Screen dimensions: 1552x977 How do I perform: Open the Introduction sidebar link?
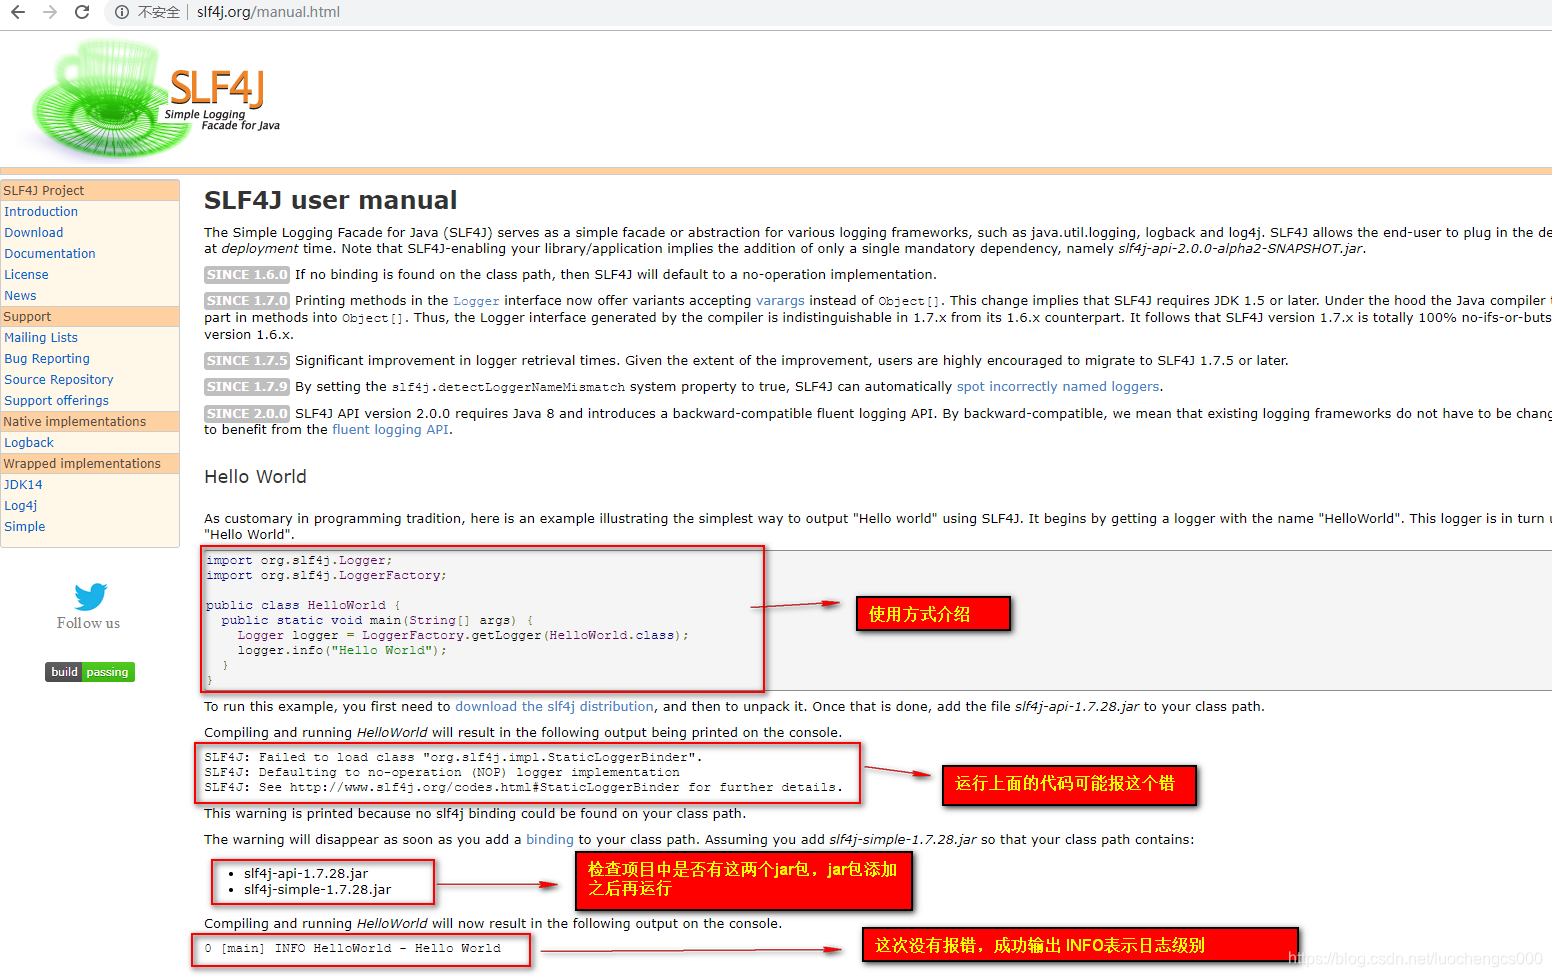point(41,211)
